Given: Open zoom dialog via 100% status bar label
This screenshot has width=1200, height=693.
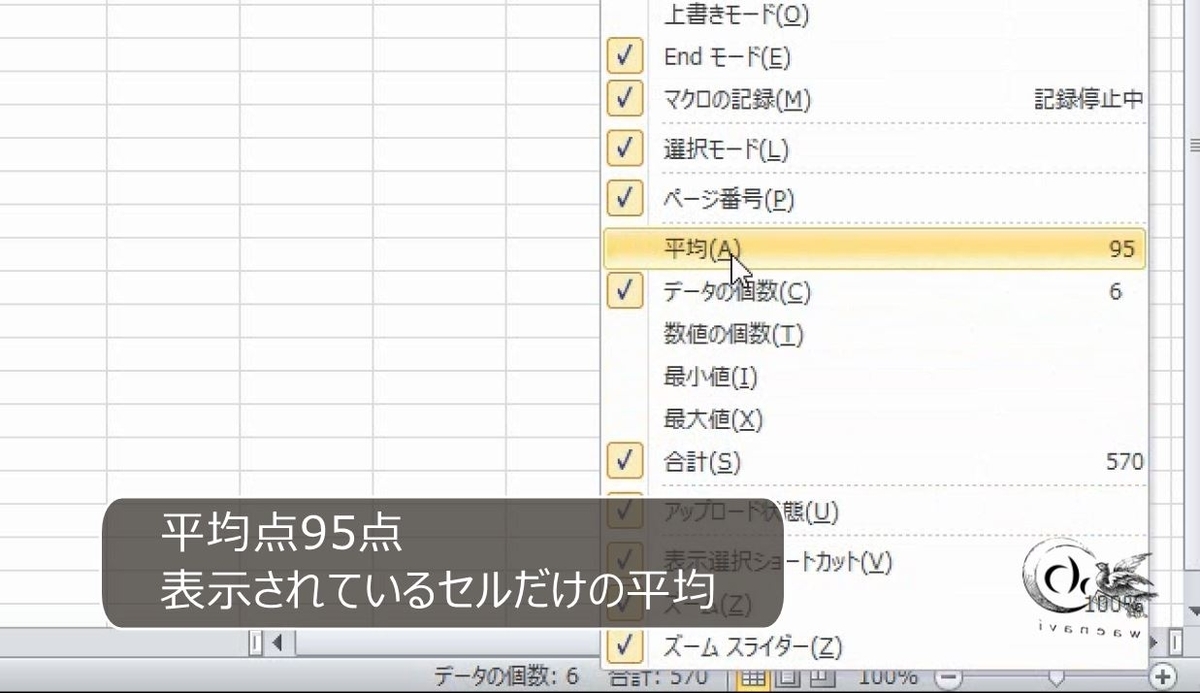Looking at the screenshot, I should tap(888, 677).
